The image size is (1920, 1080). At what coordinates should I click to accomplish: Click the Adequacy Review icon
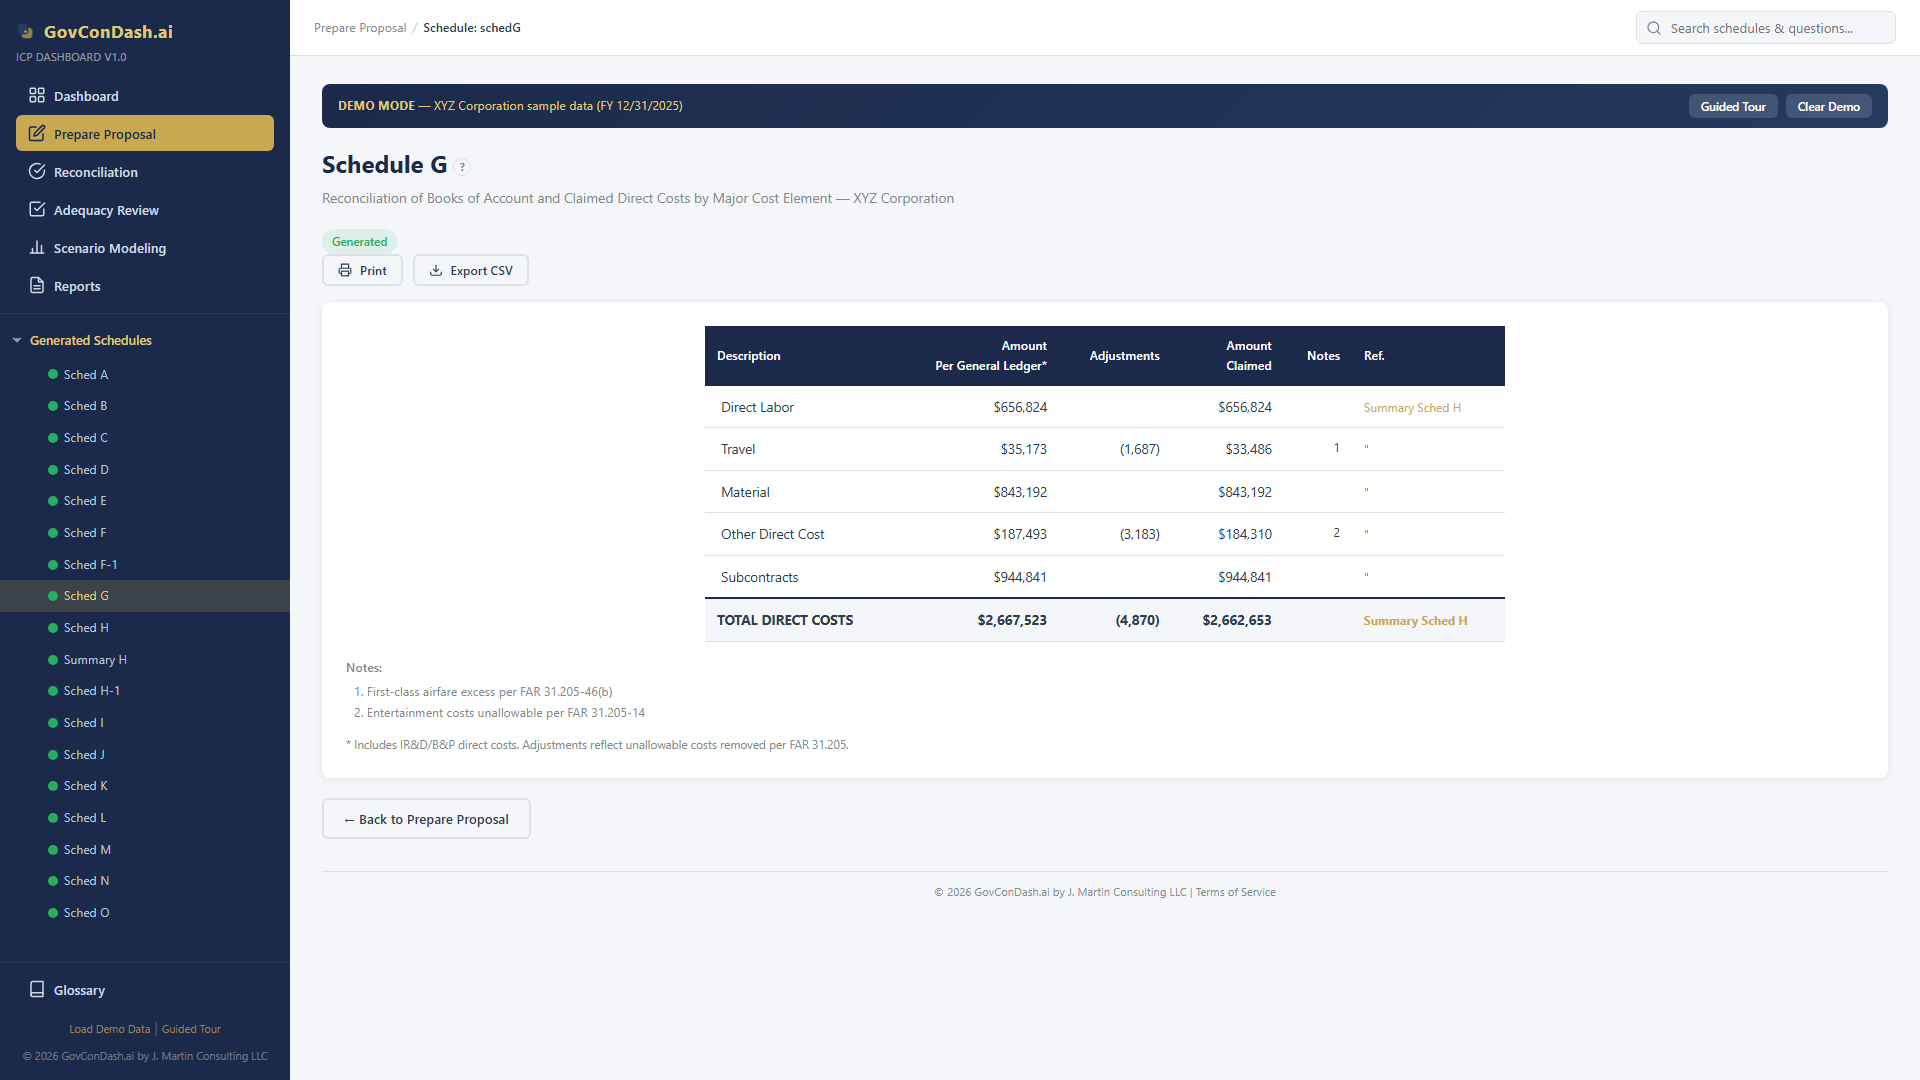37,210
